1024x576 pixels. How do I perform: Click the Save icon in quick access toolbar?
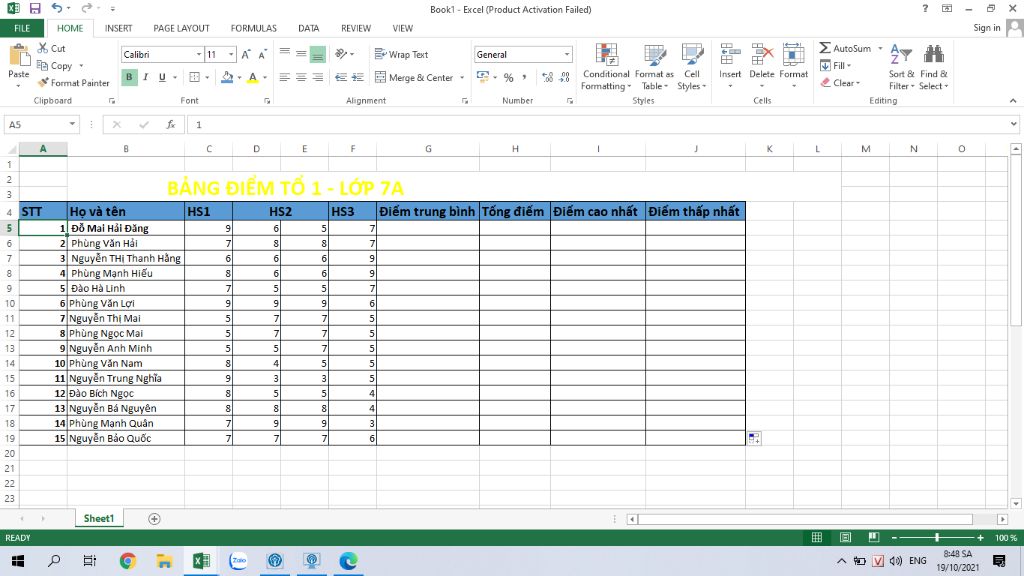click(x=35, y=8)
